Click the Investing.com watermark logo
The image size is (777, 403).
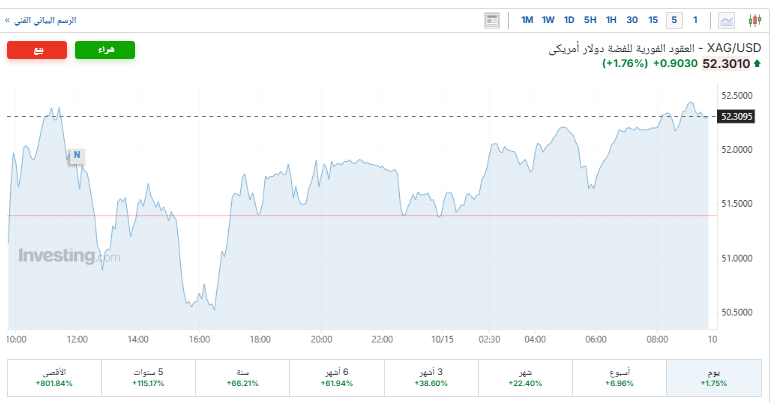pos(68,256)
